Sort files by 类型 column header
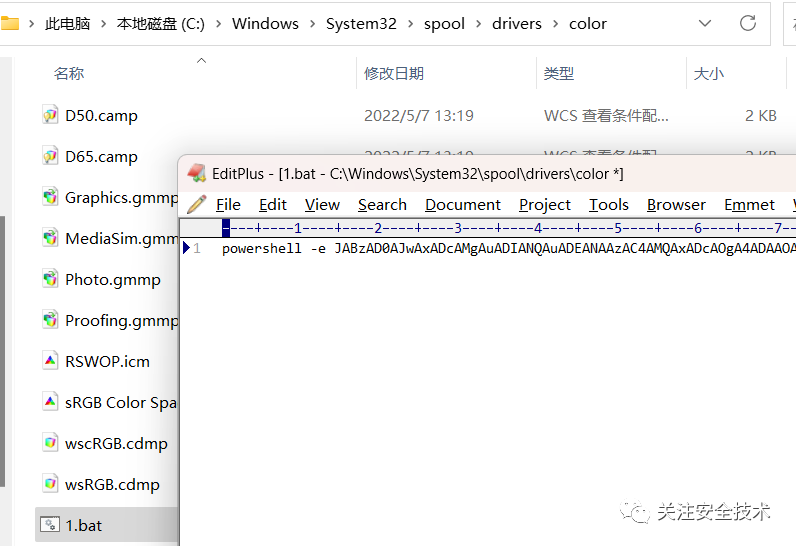The width and height of the screenshot is (796, 546). pyautogui.click(x=559, y=74)
